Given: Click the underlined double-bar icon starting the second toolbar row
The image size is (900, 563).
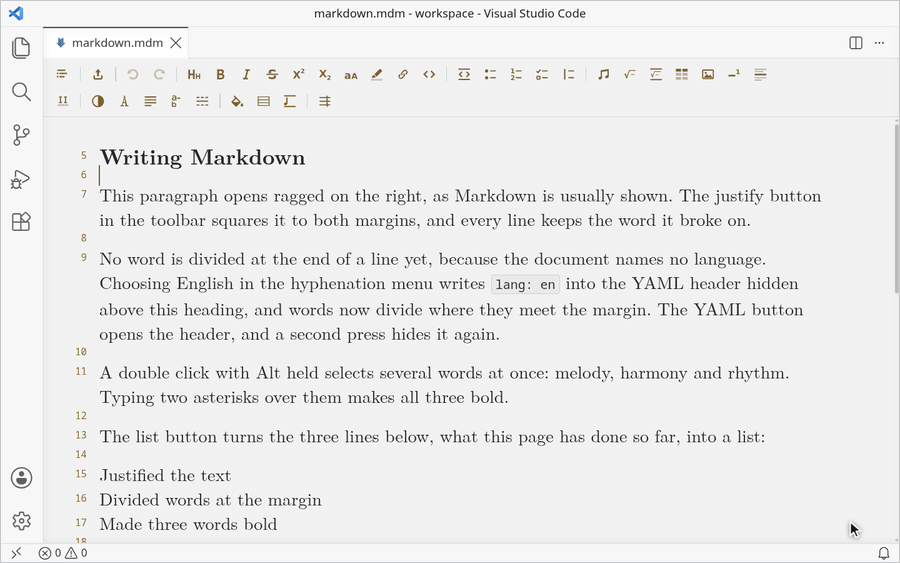Looking at the screenshot, I should point(63,101).
